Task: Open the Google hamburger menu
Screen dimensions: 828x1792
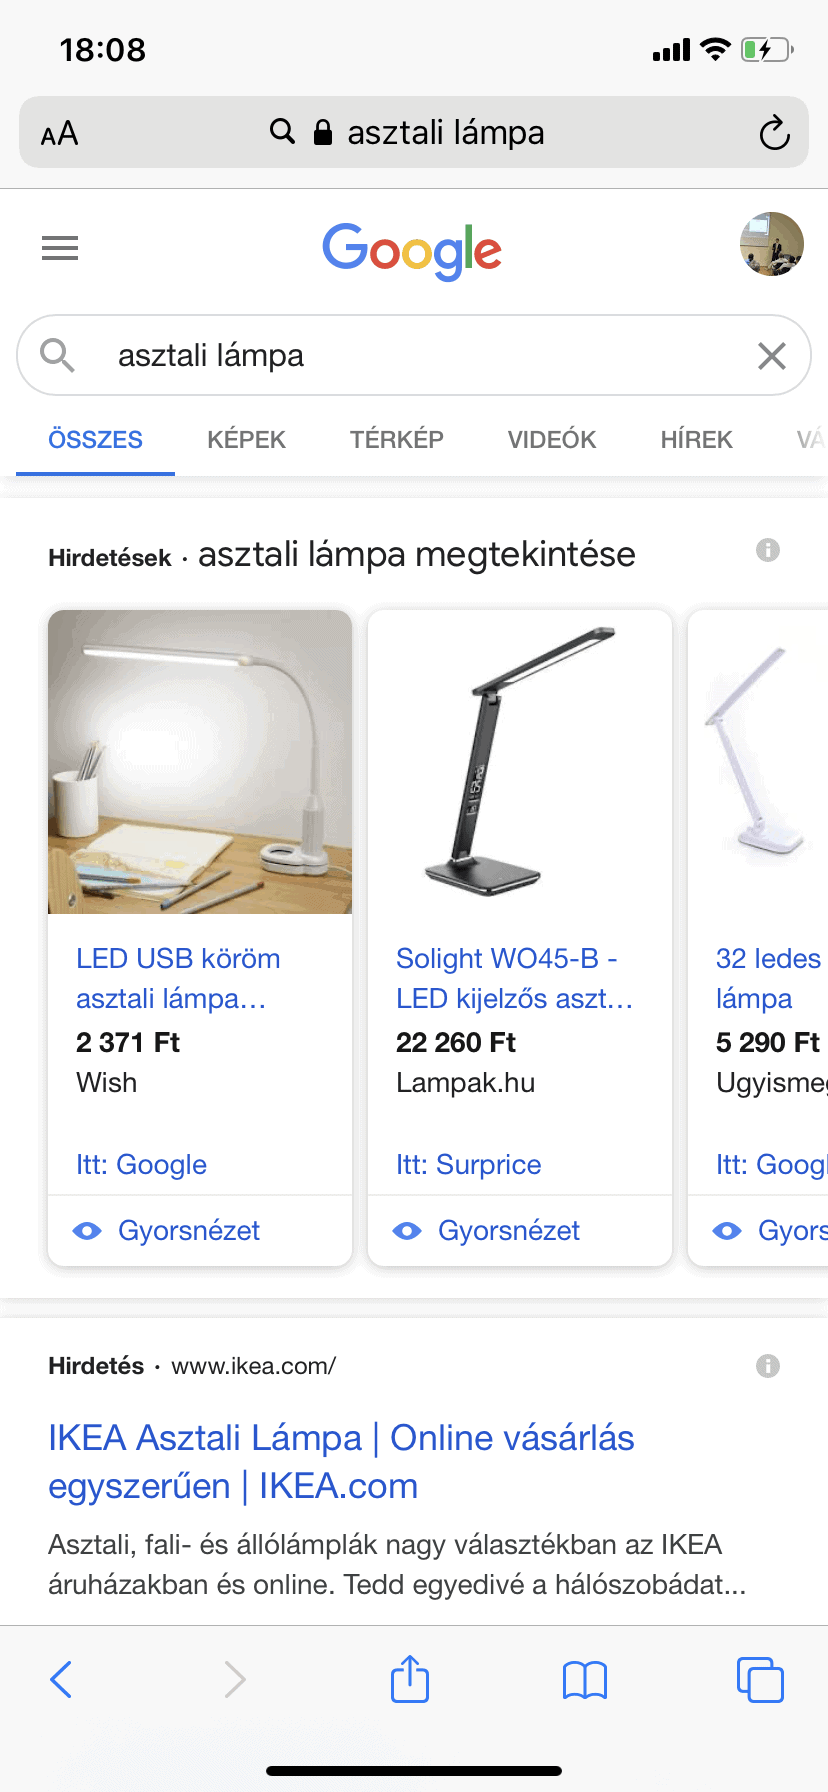Action: 60,248
